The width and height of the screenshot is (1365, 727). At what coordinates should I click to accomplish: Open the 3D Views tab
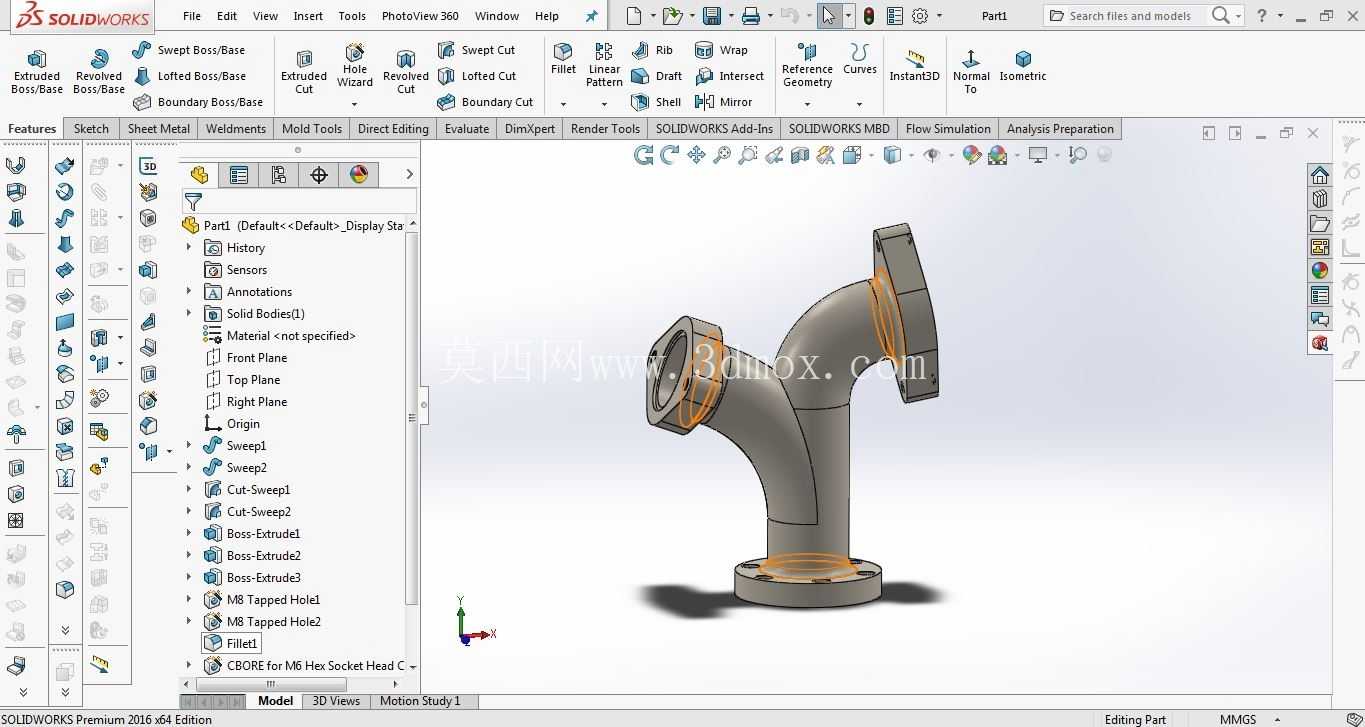(x=336, y=701)
